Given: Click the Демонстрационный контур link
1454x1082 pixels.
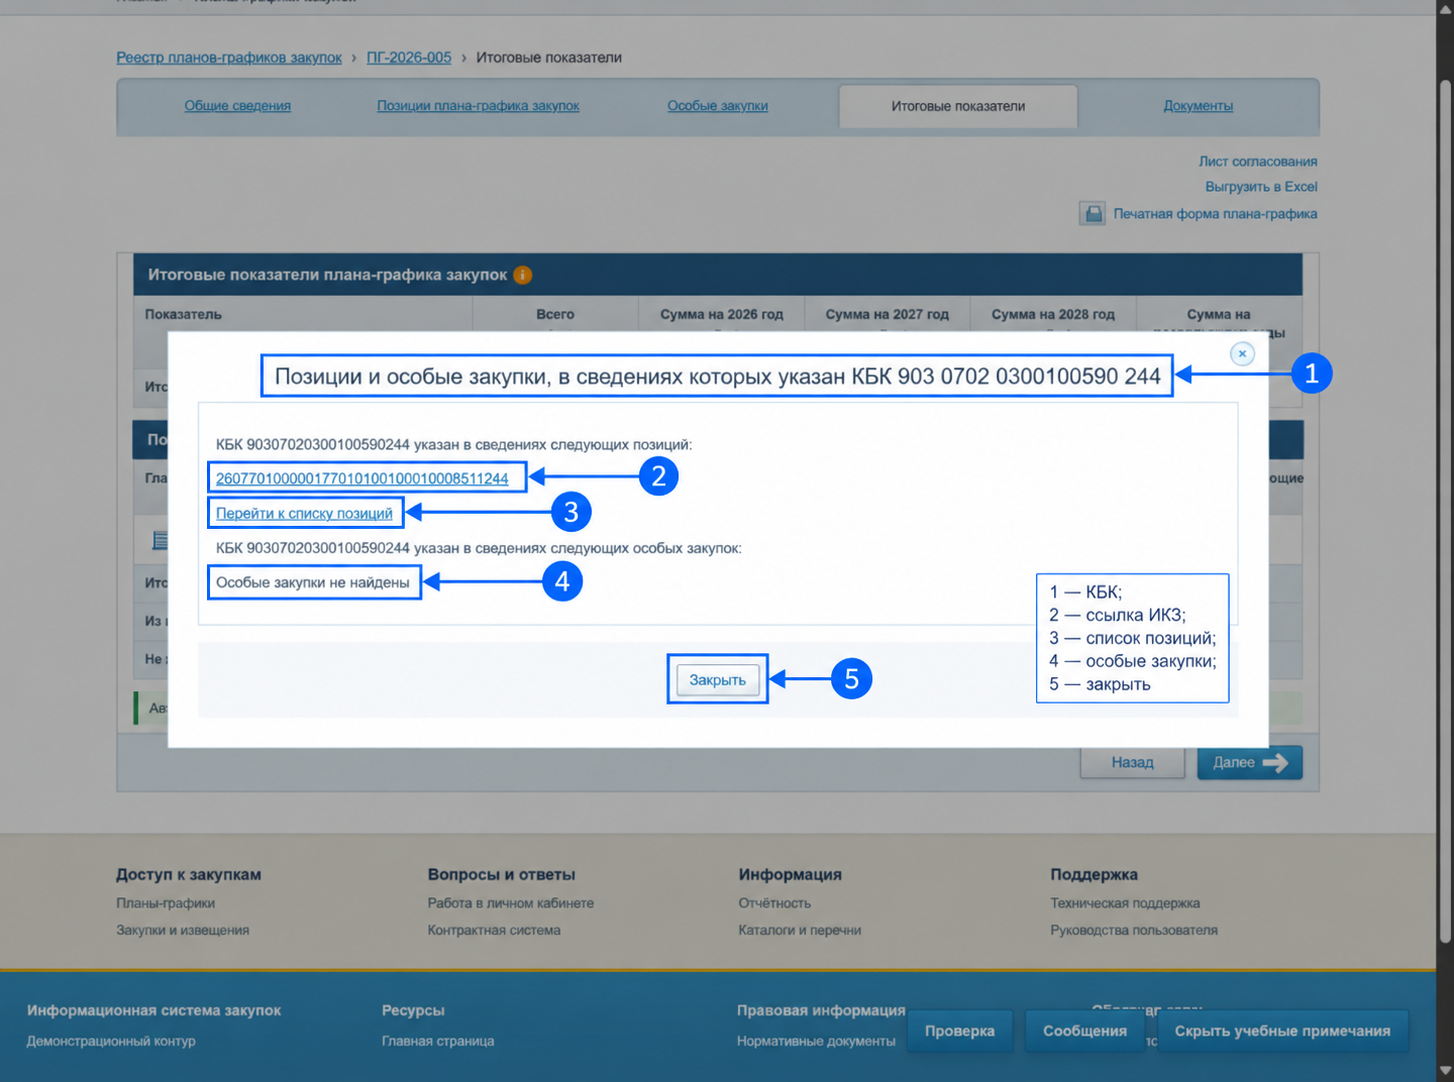Looking at the screenshot, I should [x=111, y=1041].
